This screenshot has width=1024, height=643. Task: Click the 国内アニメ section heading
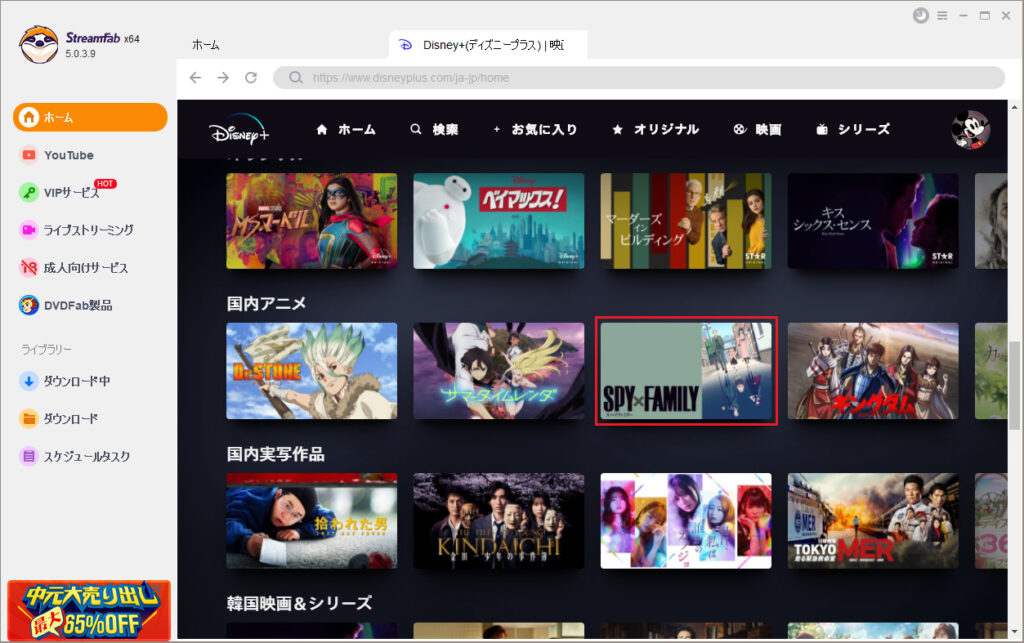tap(266, 304)
